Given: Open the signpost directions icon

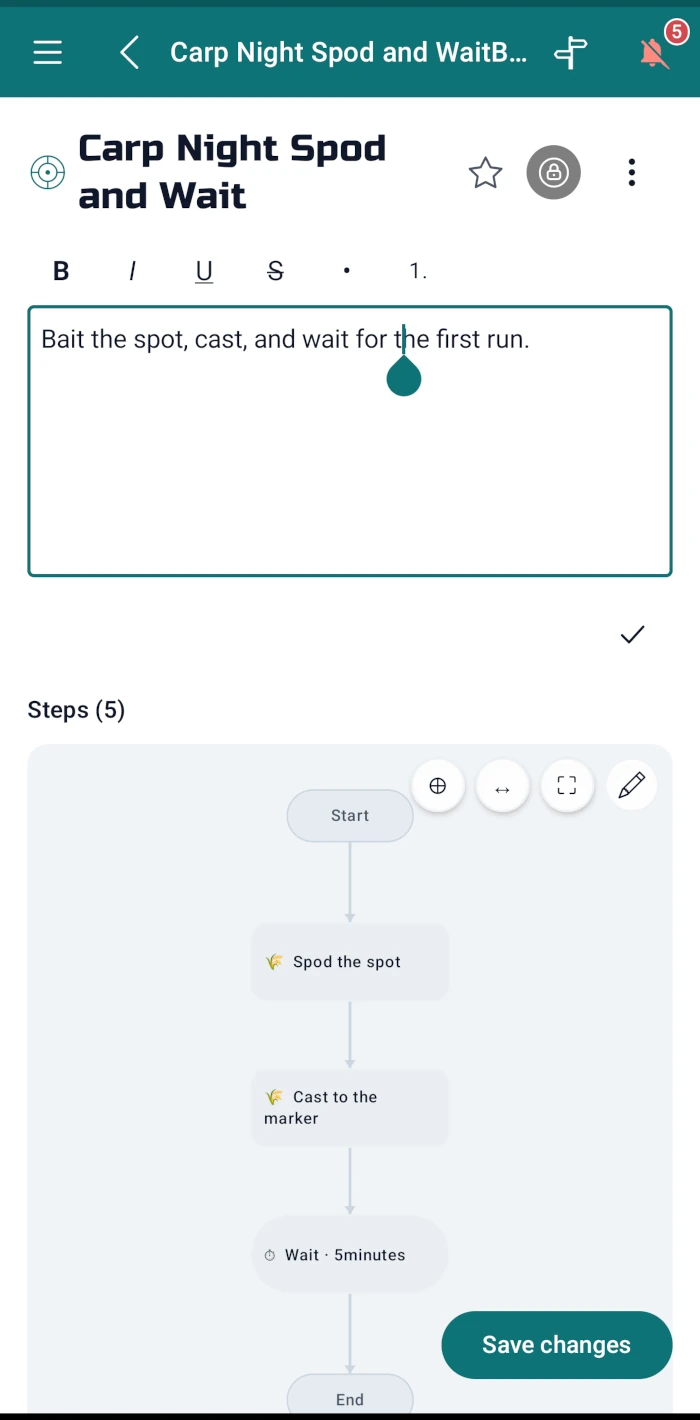Looking at the screenshot, I should point(571,52).
